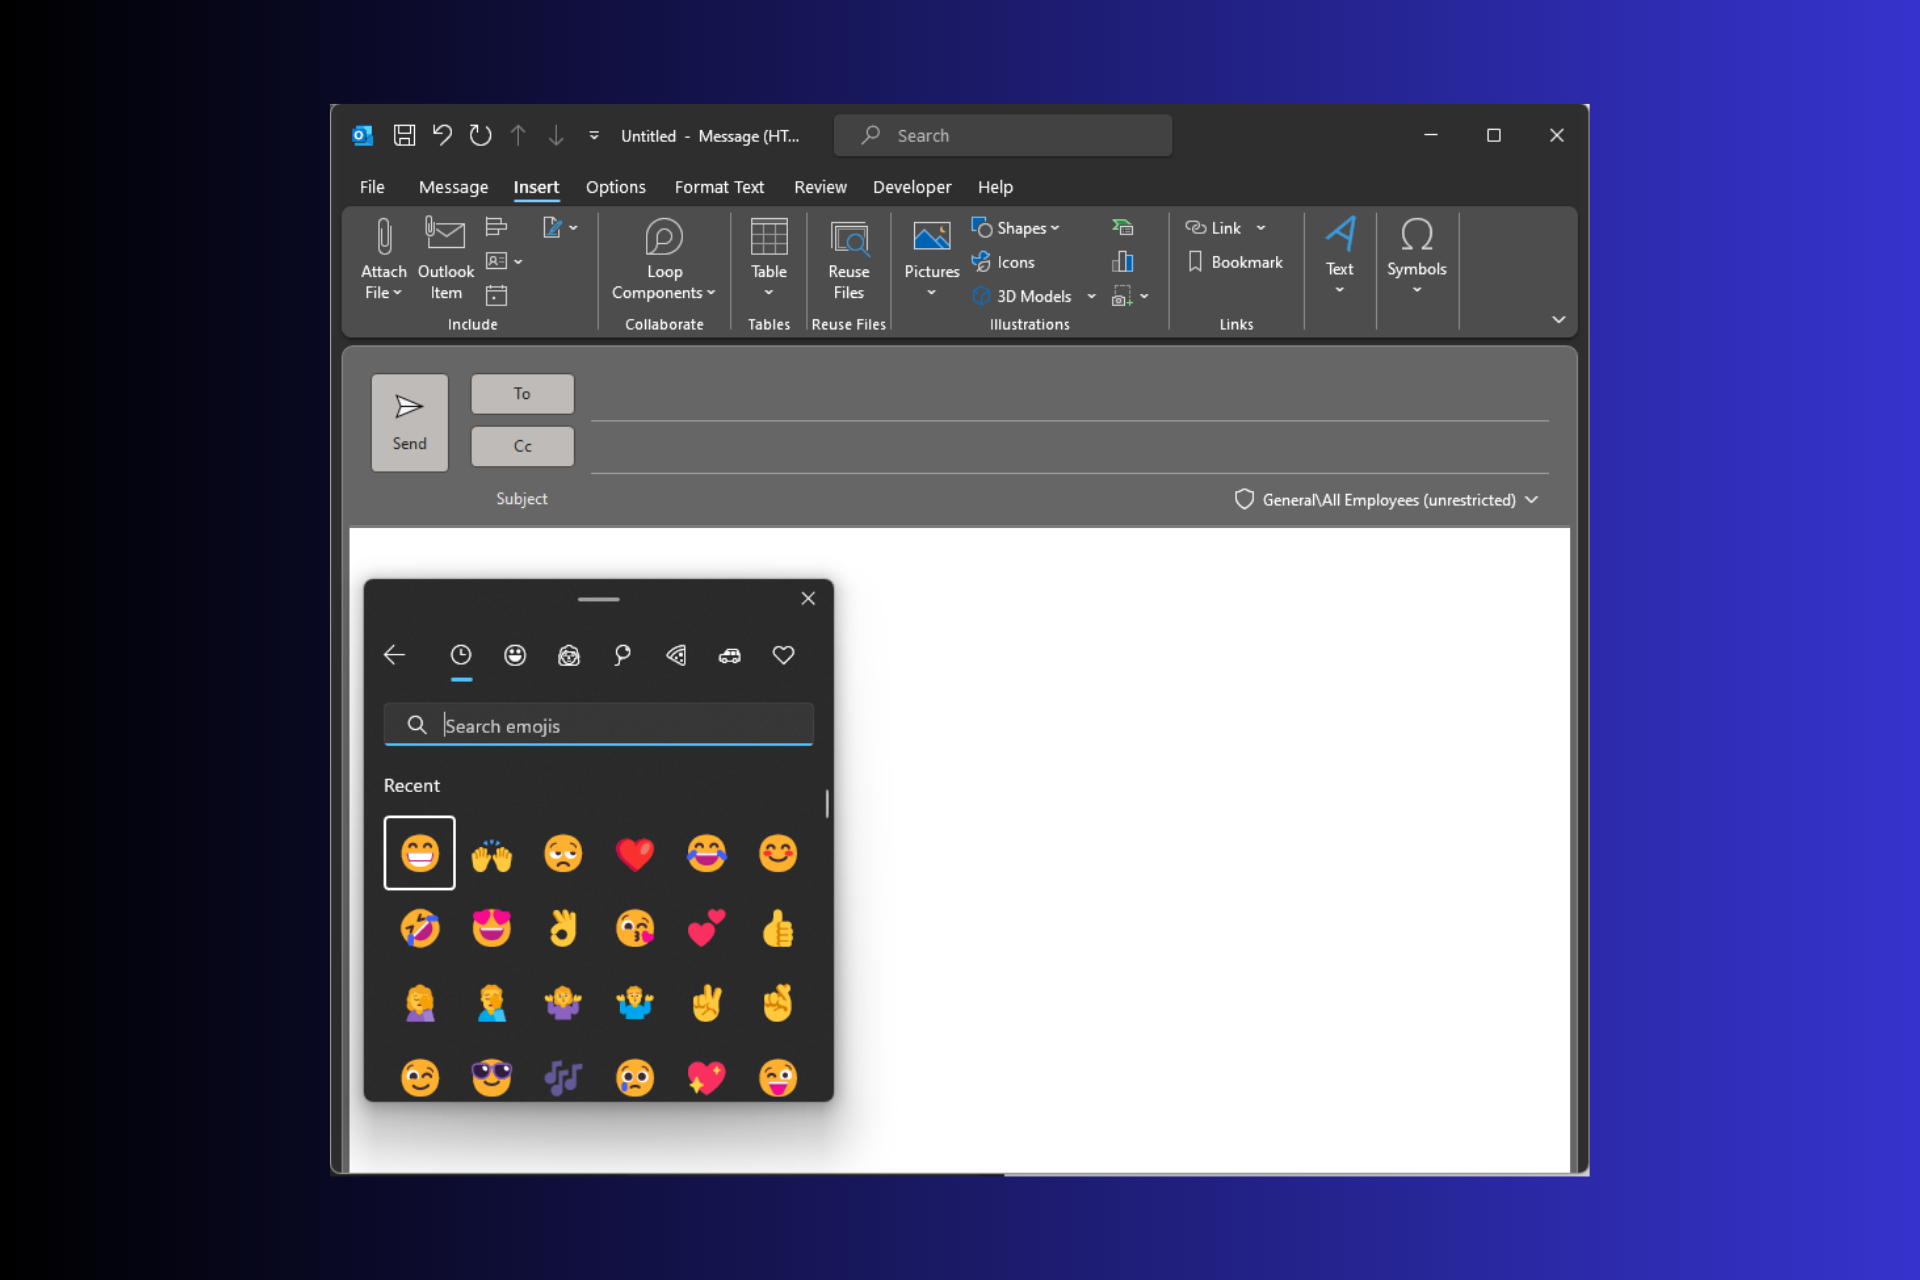Insert the thumbs up emoji
The image size is (1920, 1280).
pyautogui.click(x=778, y=929)
